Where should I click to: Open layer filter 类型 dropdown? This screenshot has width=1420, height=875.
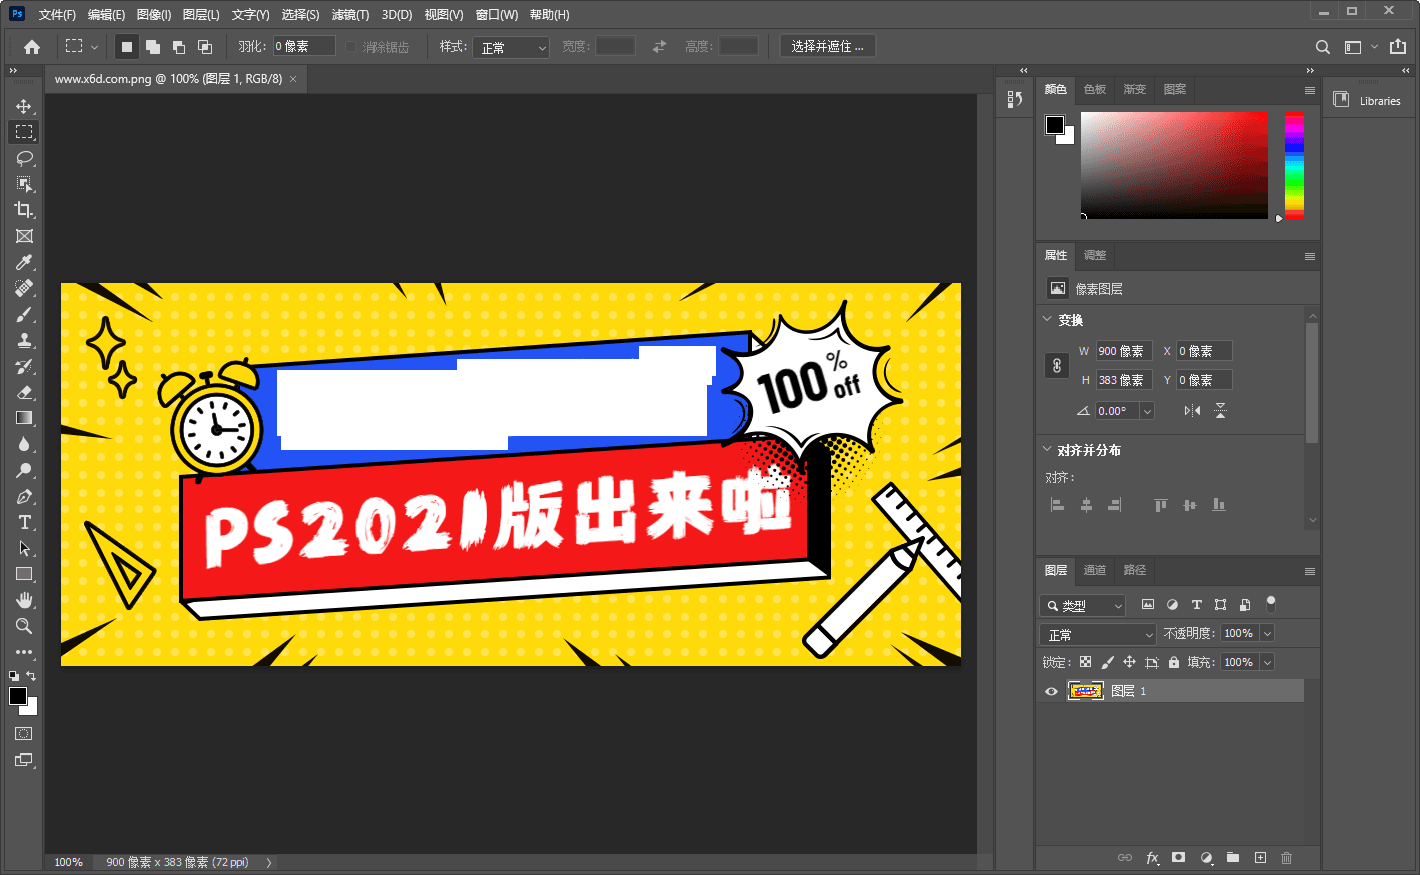[x=1083, y=605]
